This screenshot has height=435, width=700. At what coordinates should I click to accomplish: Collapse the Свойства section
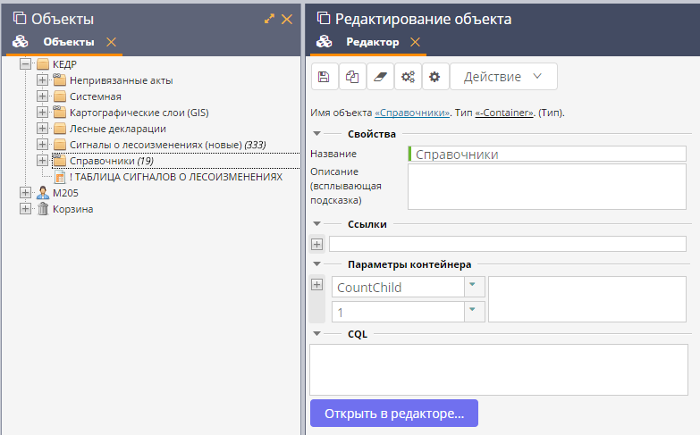coord(317,134)
